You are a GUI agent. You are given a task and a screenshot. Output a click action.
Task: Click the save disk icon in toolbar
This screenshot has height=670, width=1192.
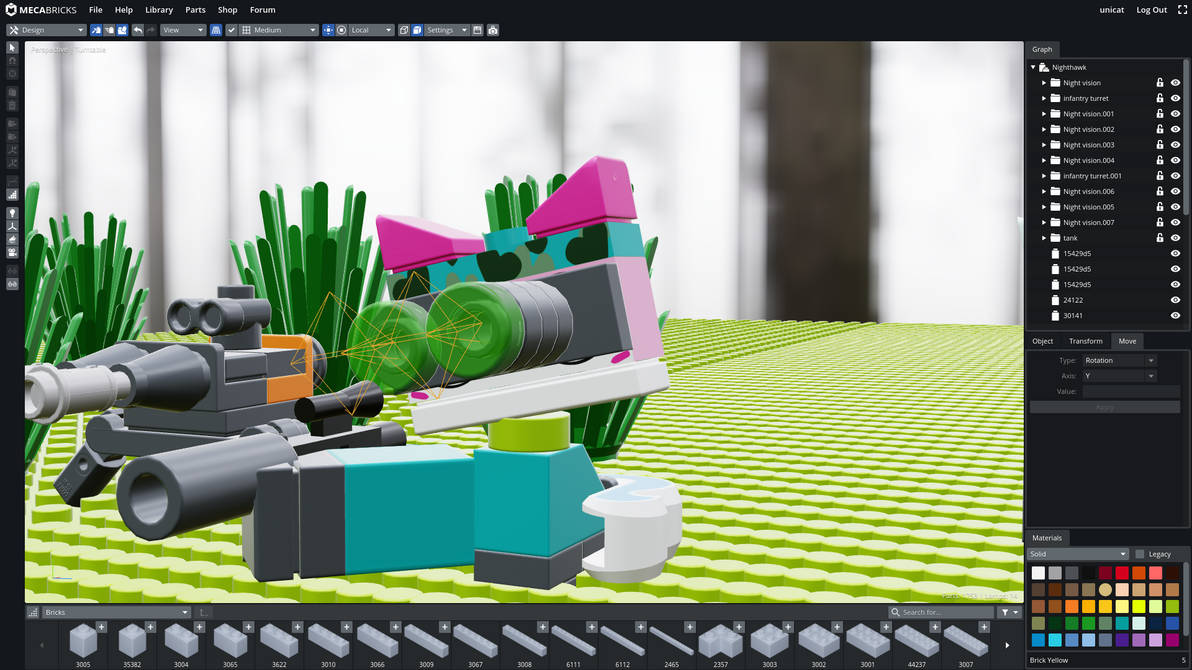477,30
